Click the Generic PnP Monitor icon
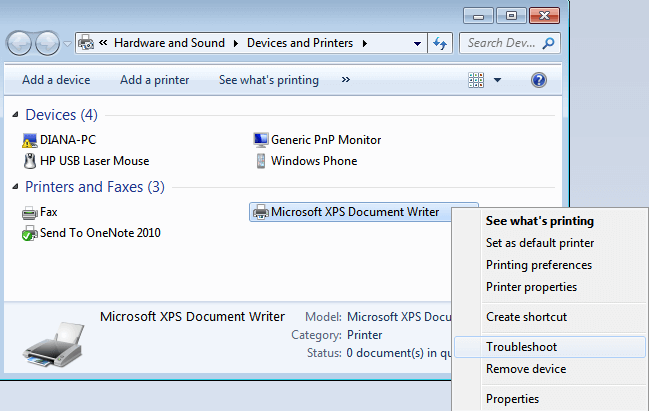The image size is (649, 411). coord(261,140)
